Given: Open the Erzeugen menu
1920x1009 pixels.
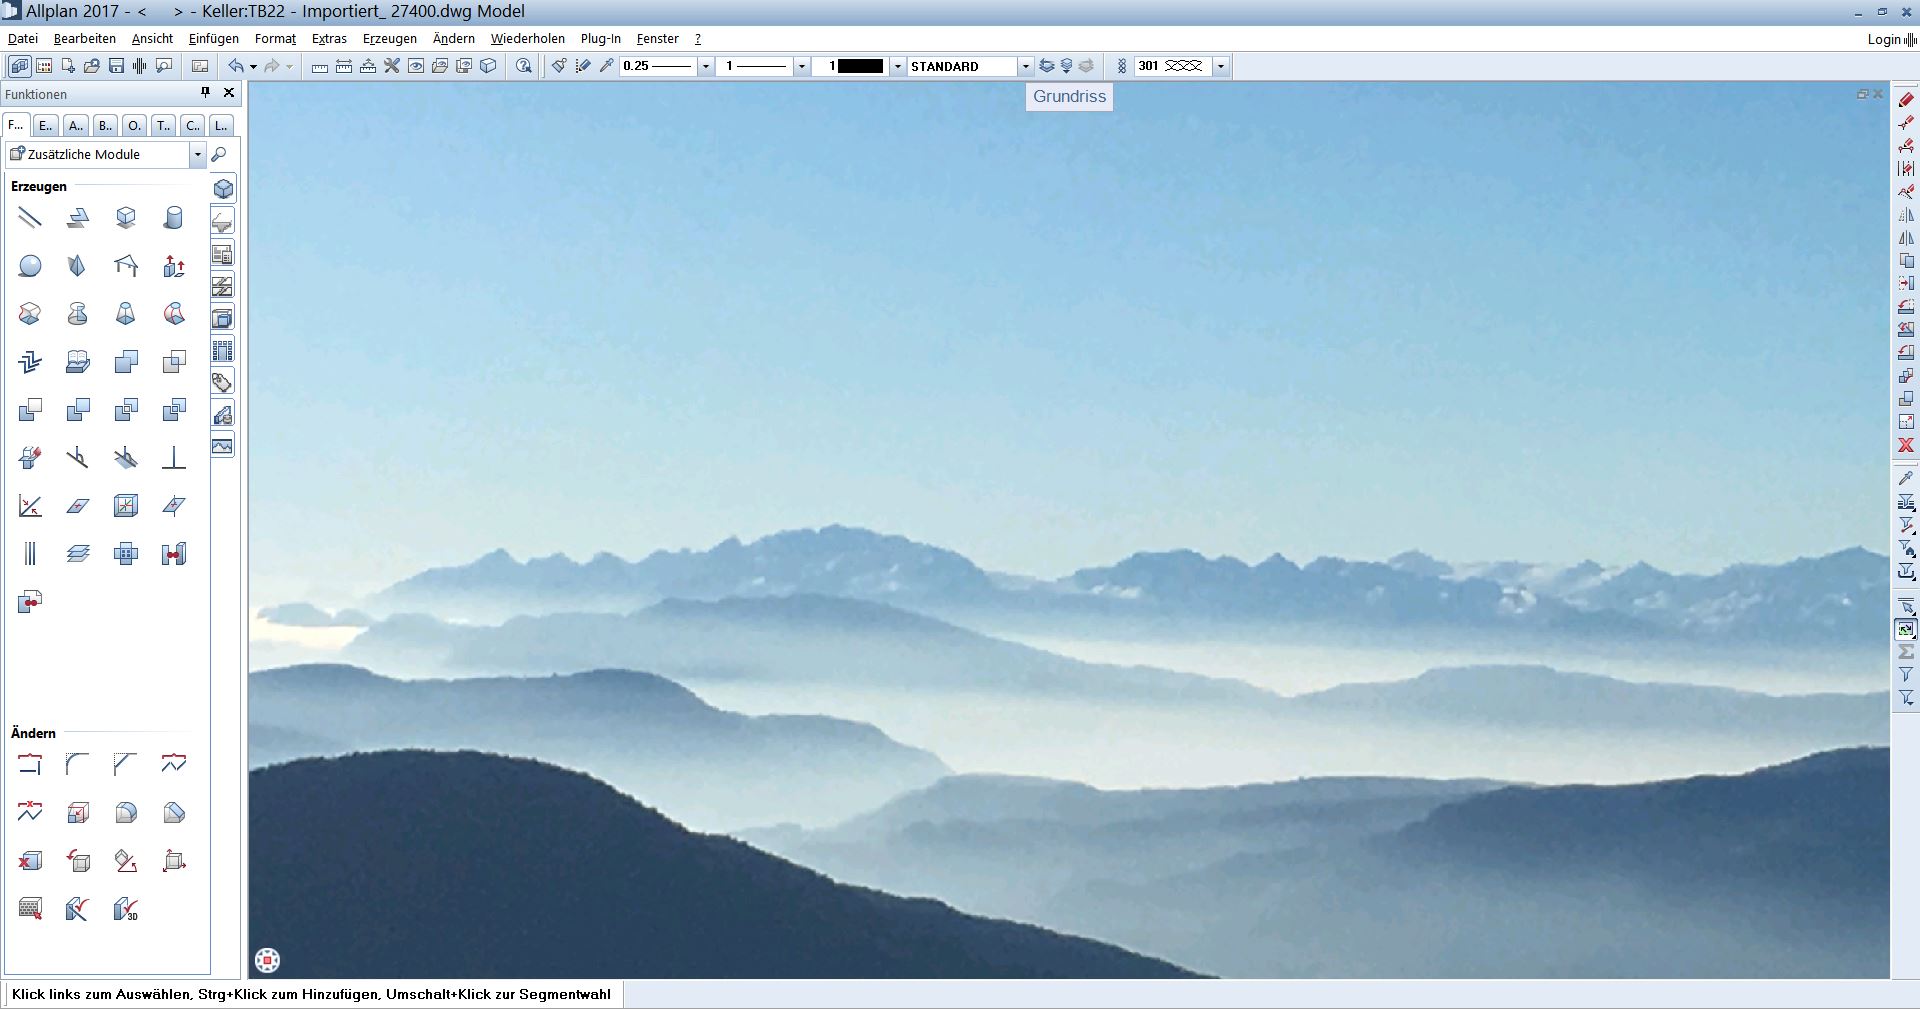Looking at the screenshot, I should click(x=389, y=39).
